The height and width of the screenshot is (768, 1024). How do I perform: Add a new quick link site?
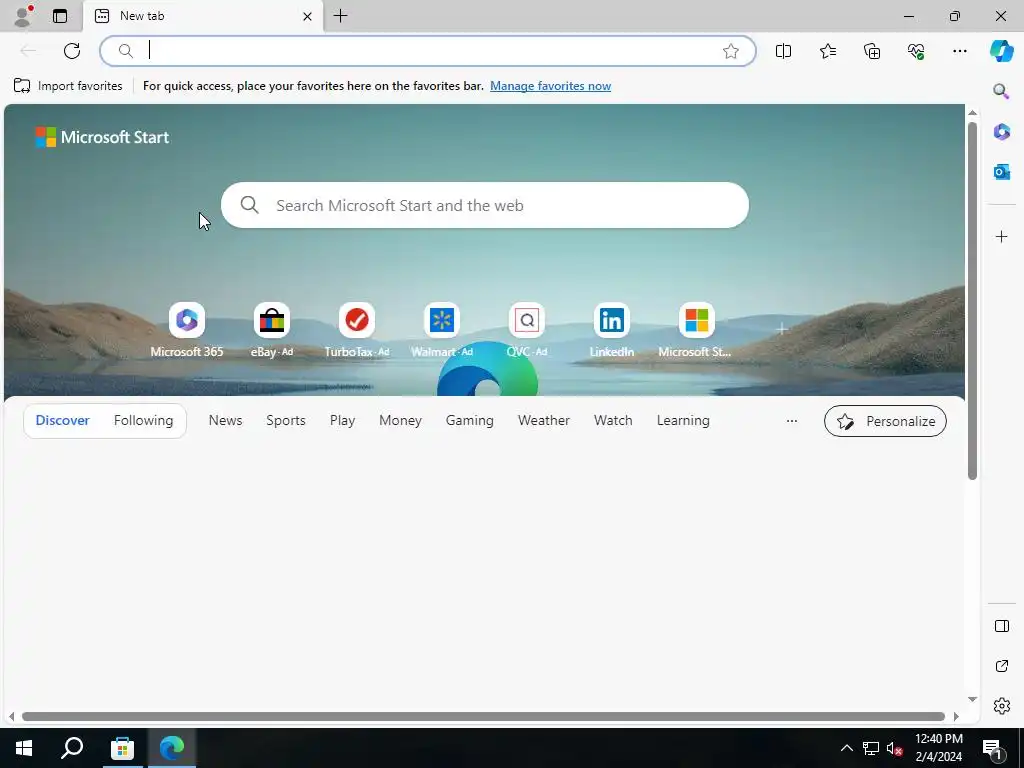point(781,329)
